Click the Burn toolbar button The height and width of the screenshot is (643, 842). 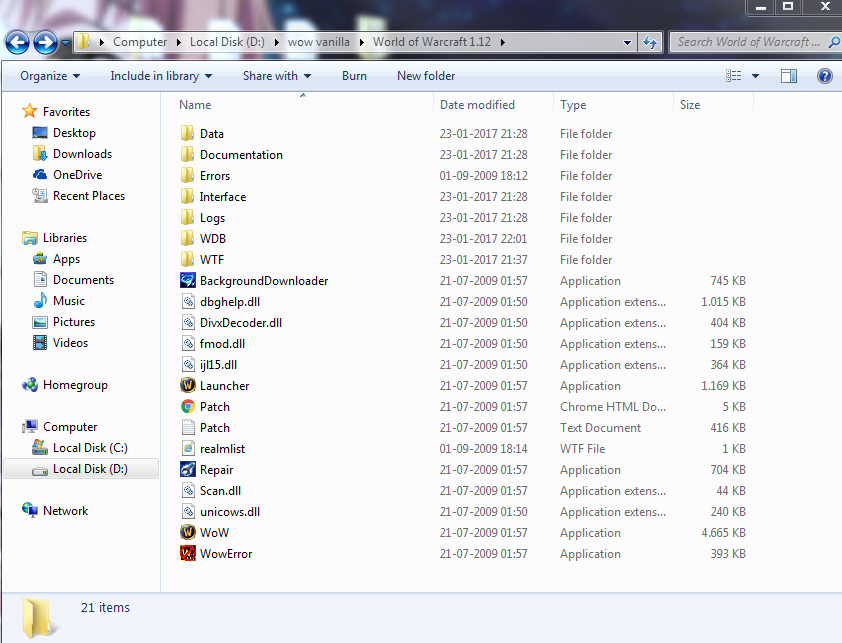click(354, 76)
